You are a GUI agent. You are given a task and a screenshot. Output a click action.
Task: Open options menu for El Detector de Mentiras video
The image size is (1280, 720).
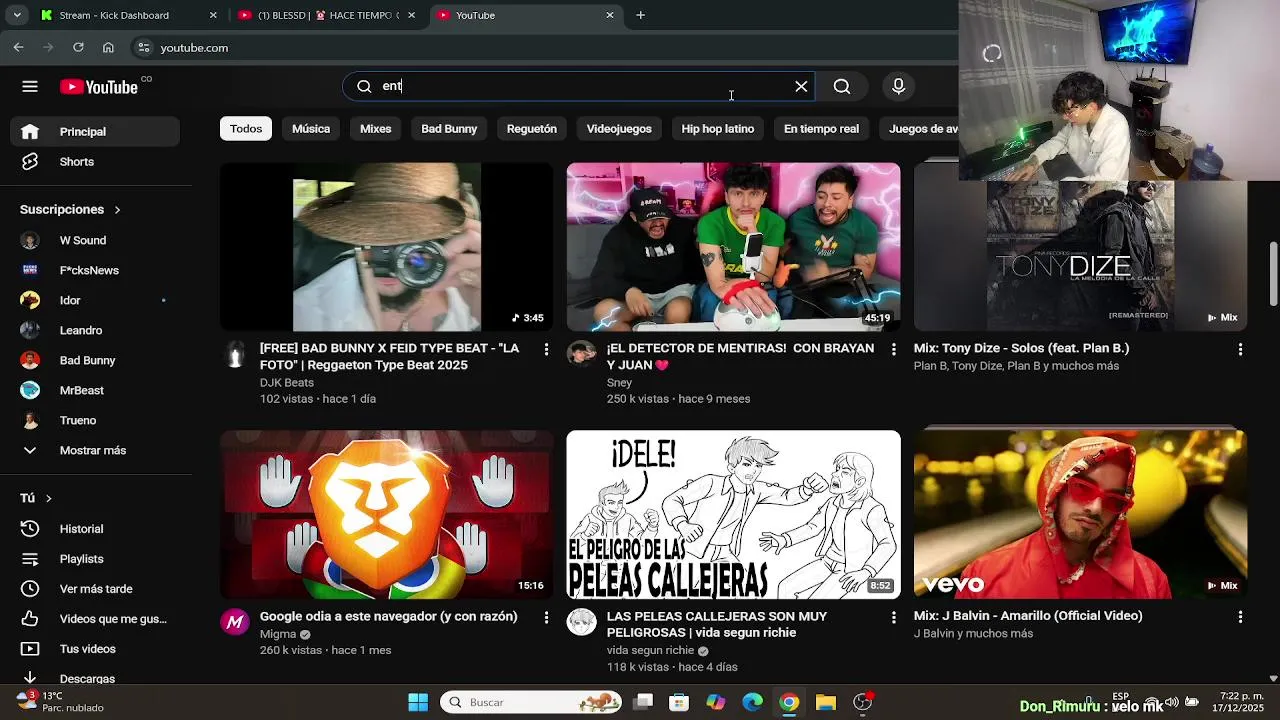893,349
